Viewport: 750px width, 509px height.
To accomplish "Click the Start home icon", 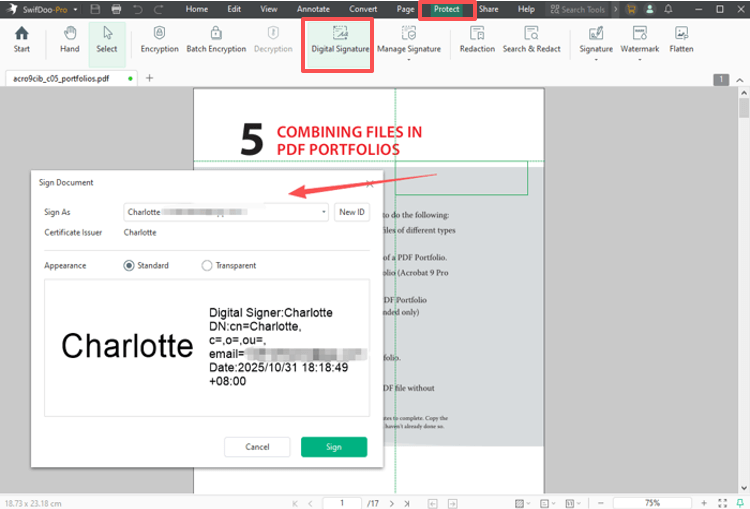I will pos(22,39).
